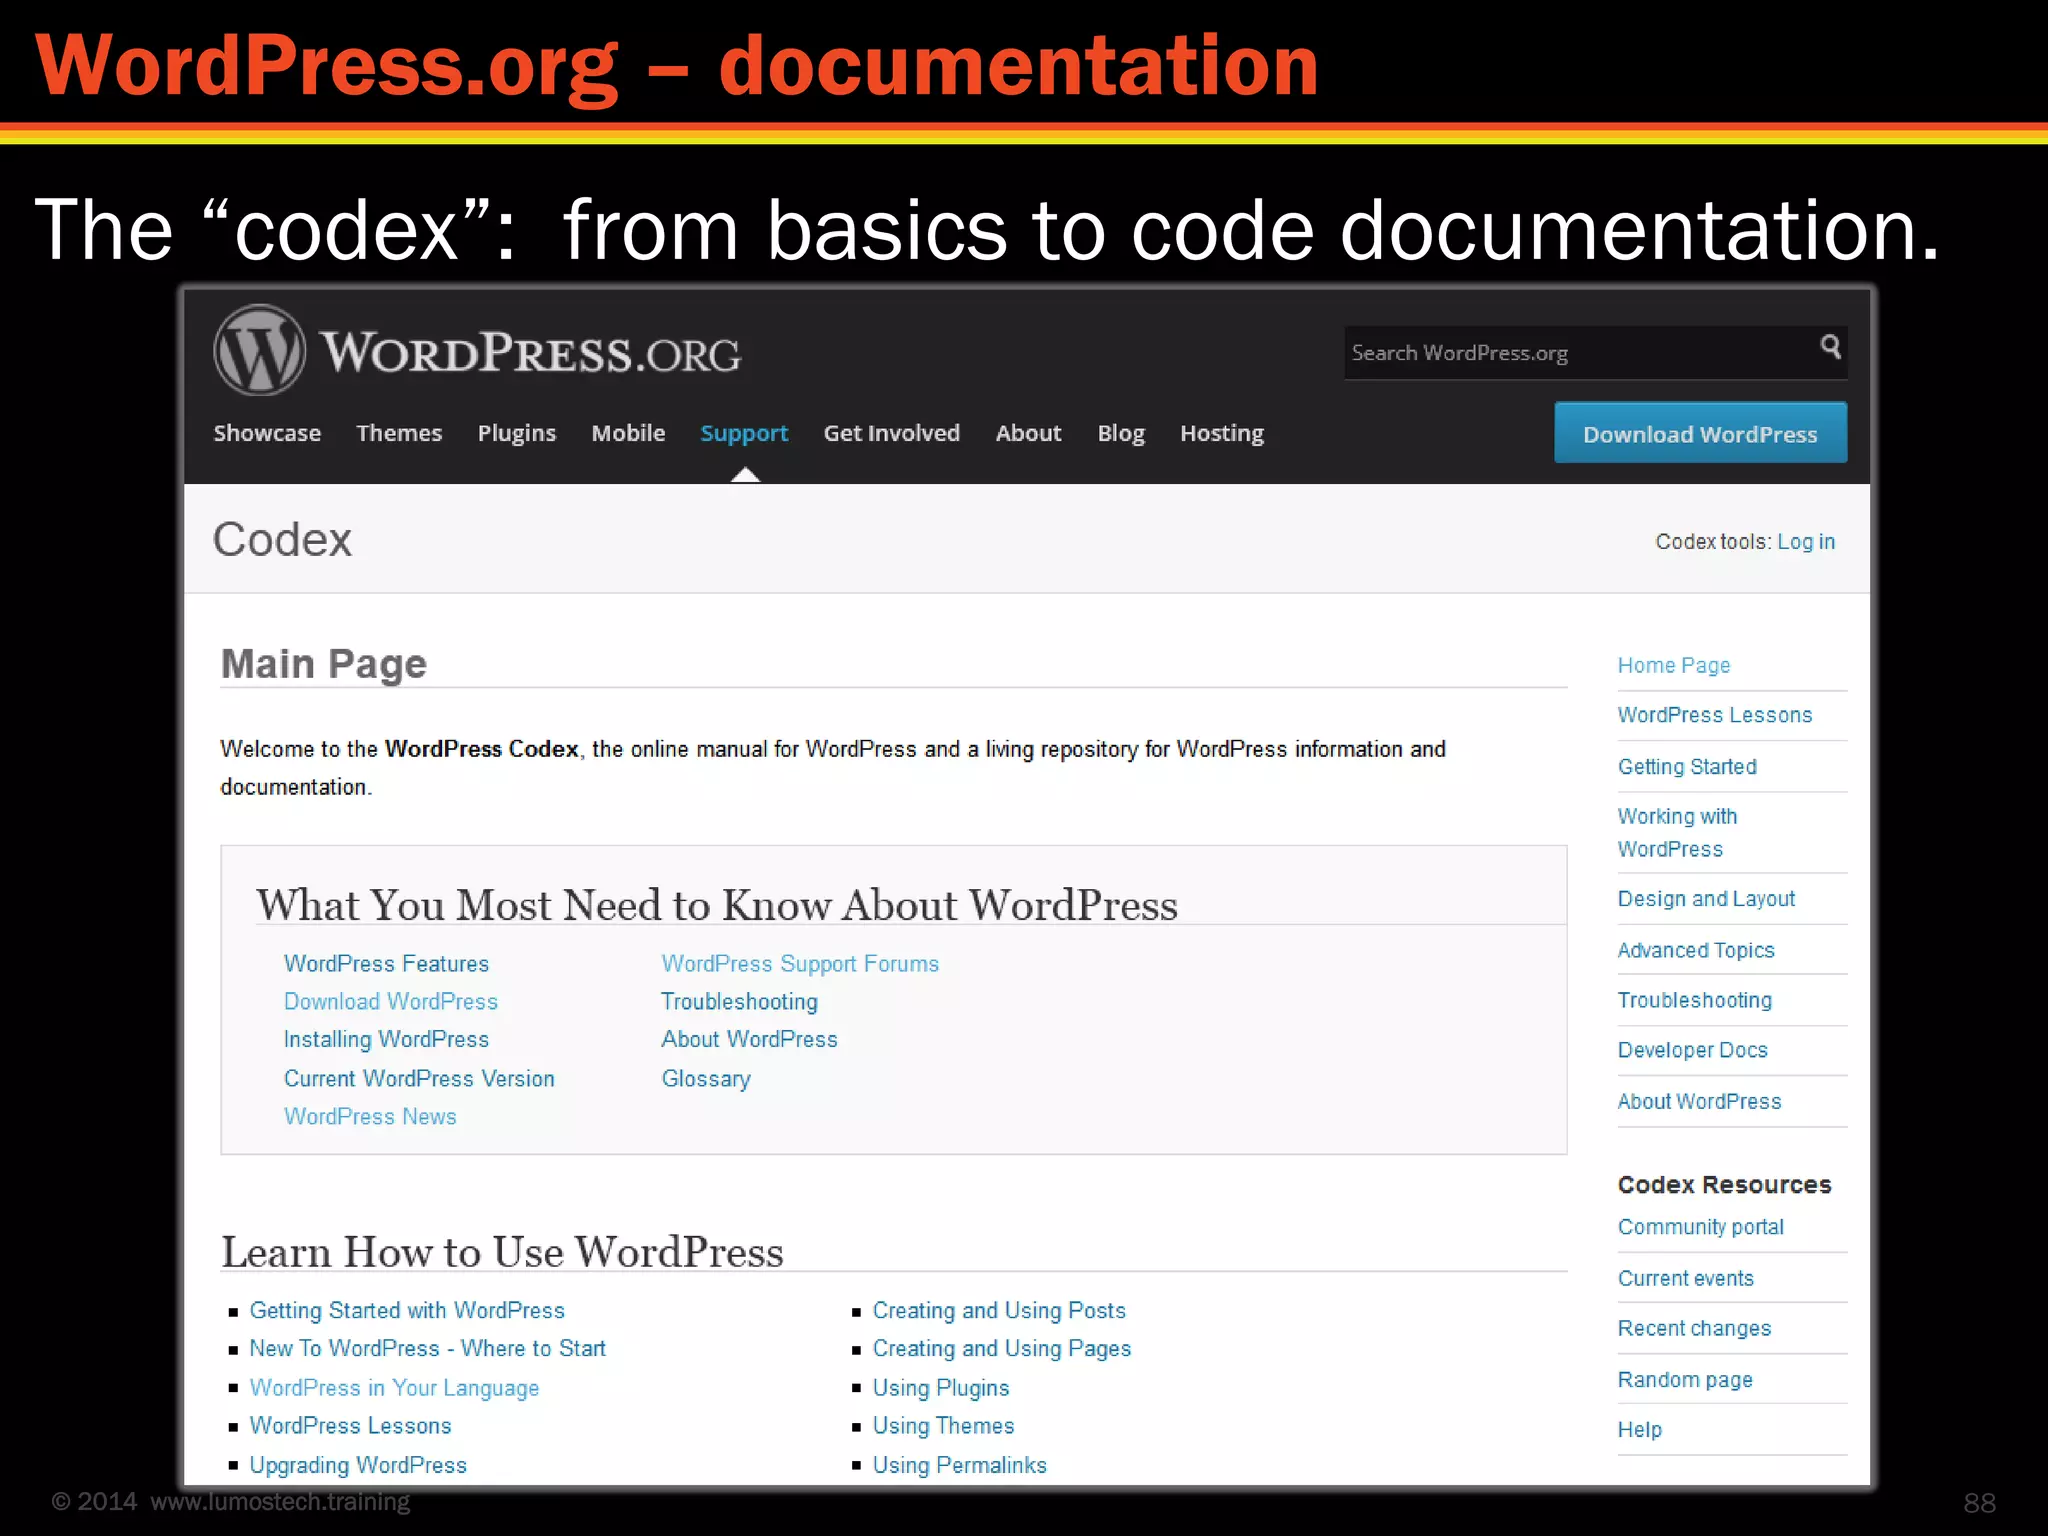
Task: Open Troubleshooting in the sidebar
Action: pyautogui.click(x=1694, y=1000)
